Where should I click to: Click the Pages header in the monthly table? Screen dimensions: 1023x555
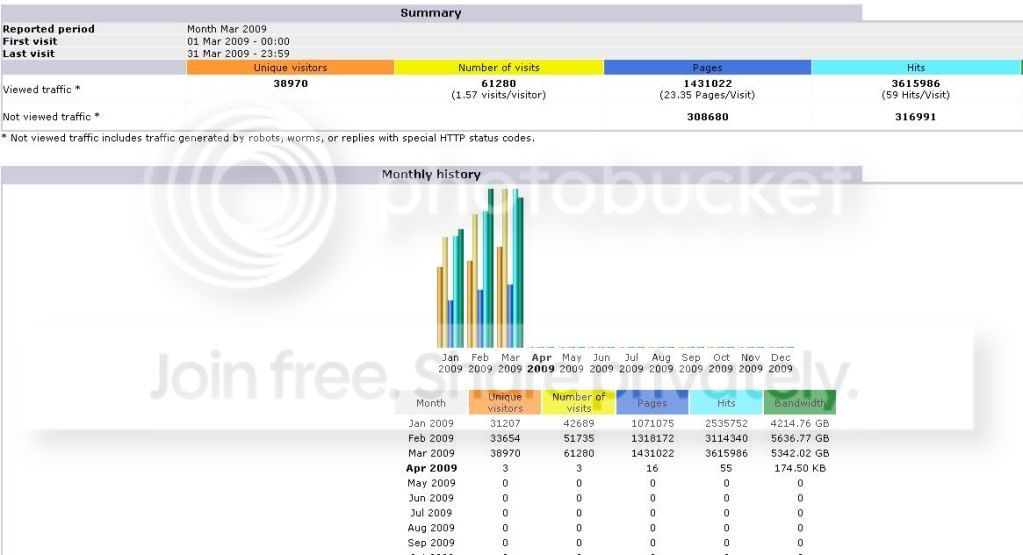[652, 403]
